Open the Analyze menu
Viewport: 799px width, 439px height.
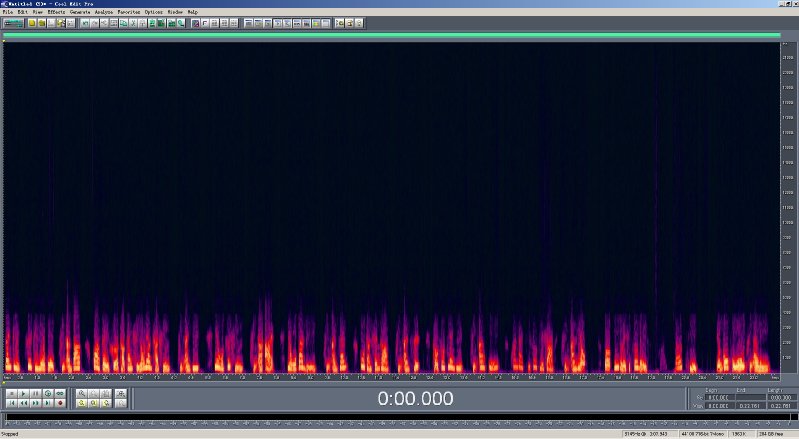(103, 12)
